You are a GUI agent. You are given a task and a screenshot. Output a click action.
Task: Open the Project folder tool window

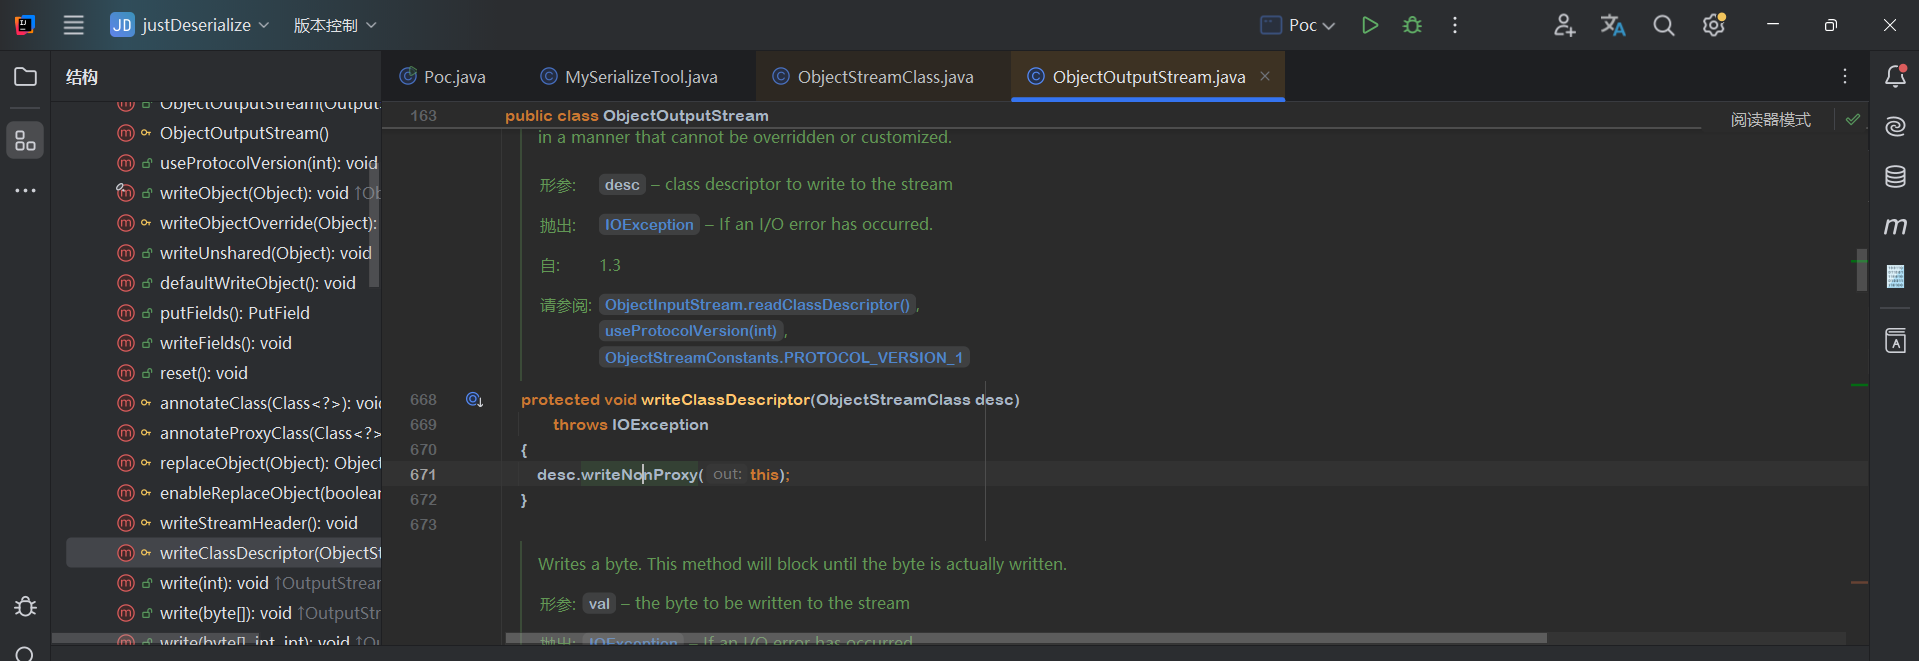26,77
